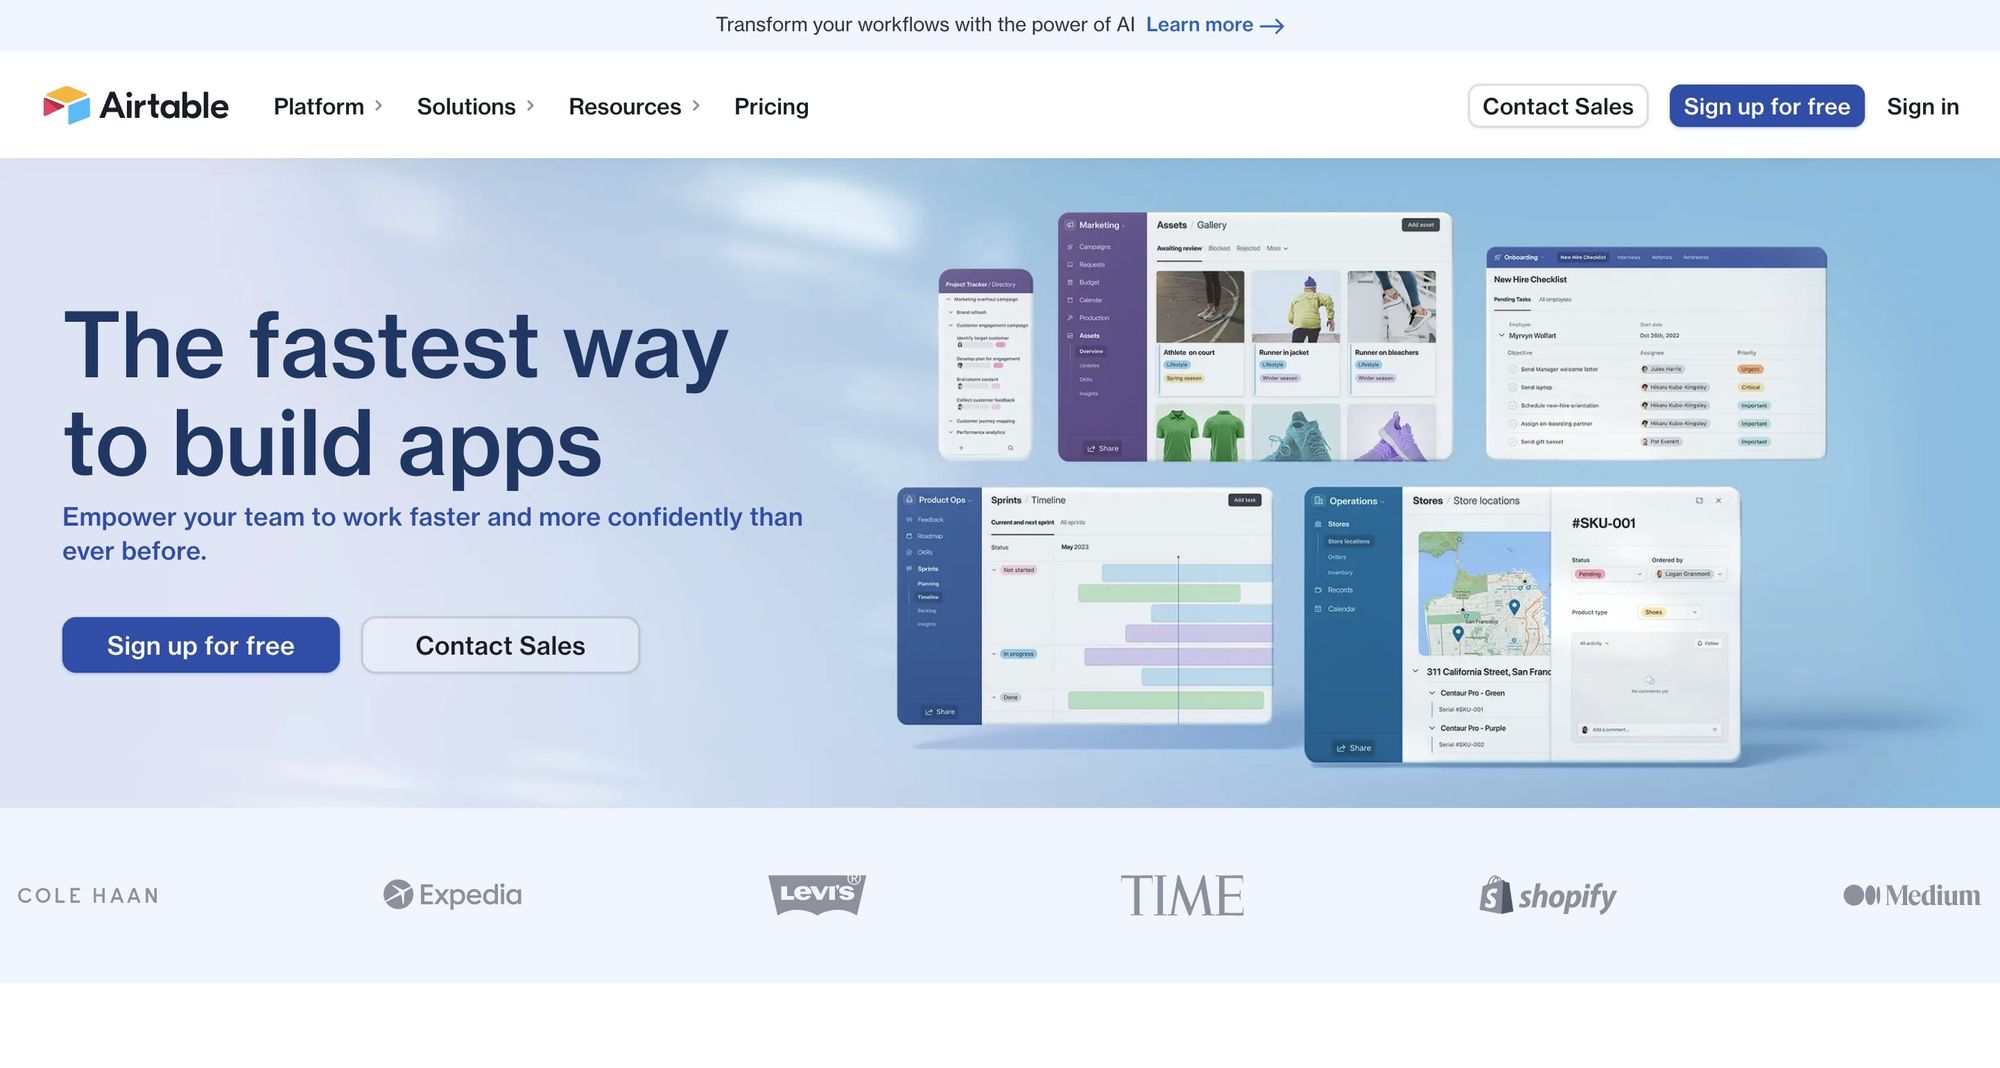Image resolution: width=2000 pixels, height=1068 pixels.
Task: Click the Learn more arrow icon
Action: [x=1272, y=26]
